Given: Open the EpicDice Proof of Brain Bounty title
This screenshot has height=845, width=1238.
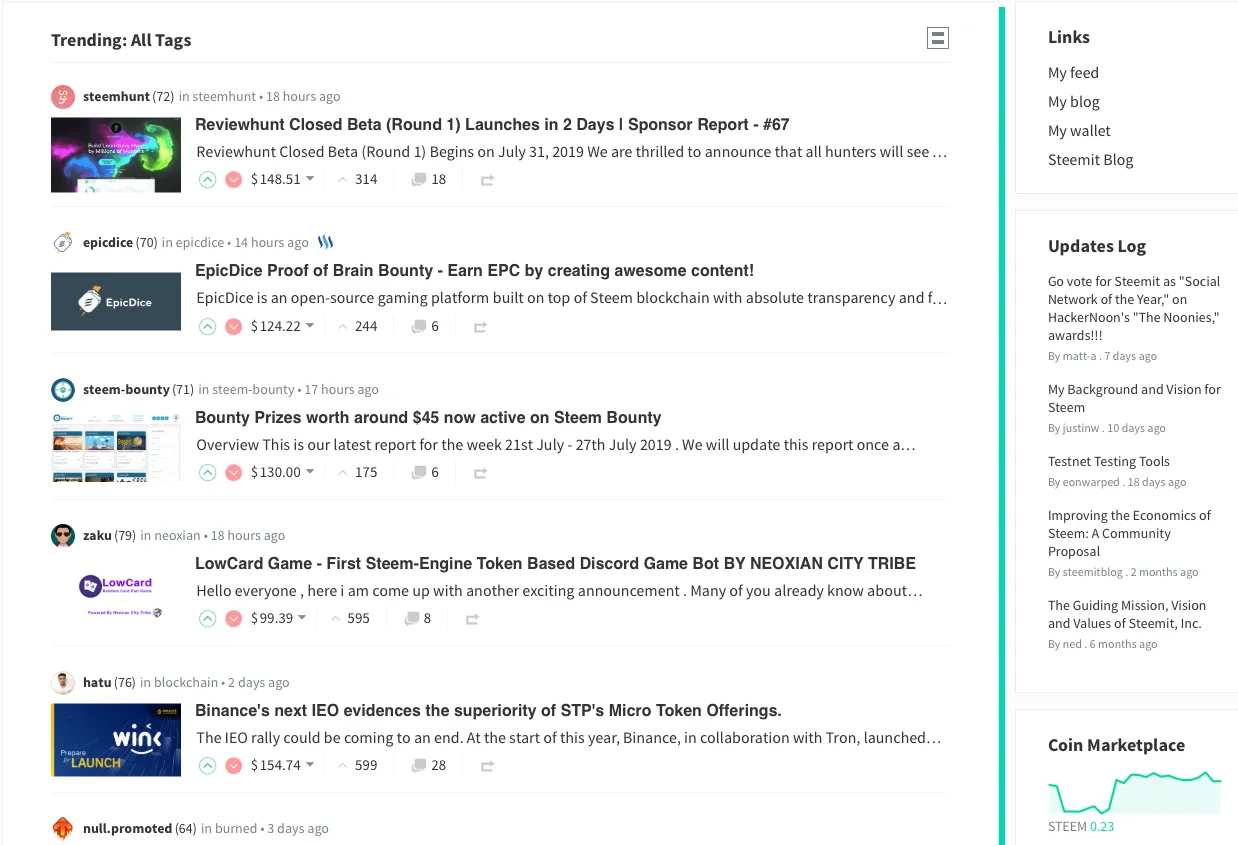Looking at the screenshot, I should [474, 271].
